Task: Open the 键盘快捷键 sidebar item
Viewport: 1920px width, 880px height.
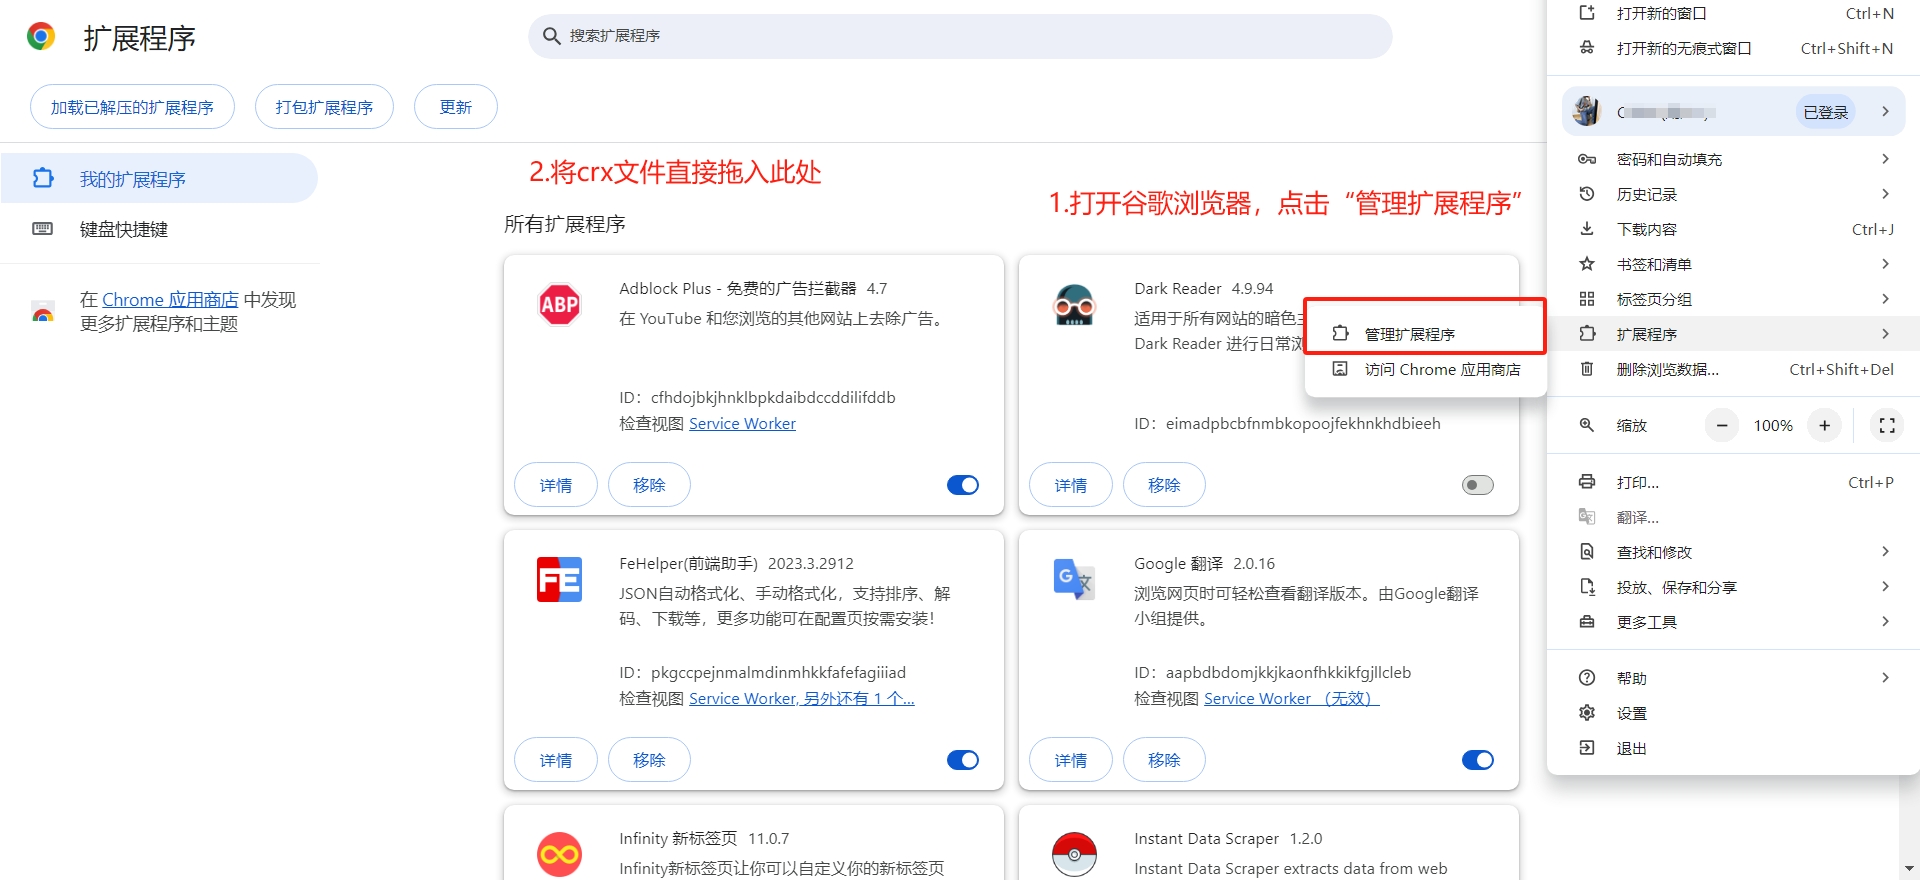Action: pos(159,229)
